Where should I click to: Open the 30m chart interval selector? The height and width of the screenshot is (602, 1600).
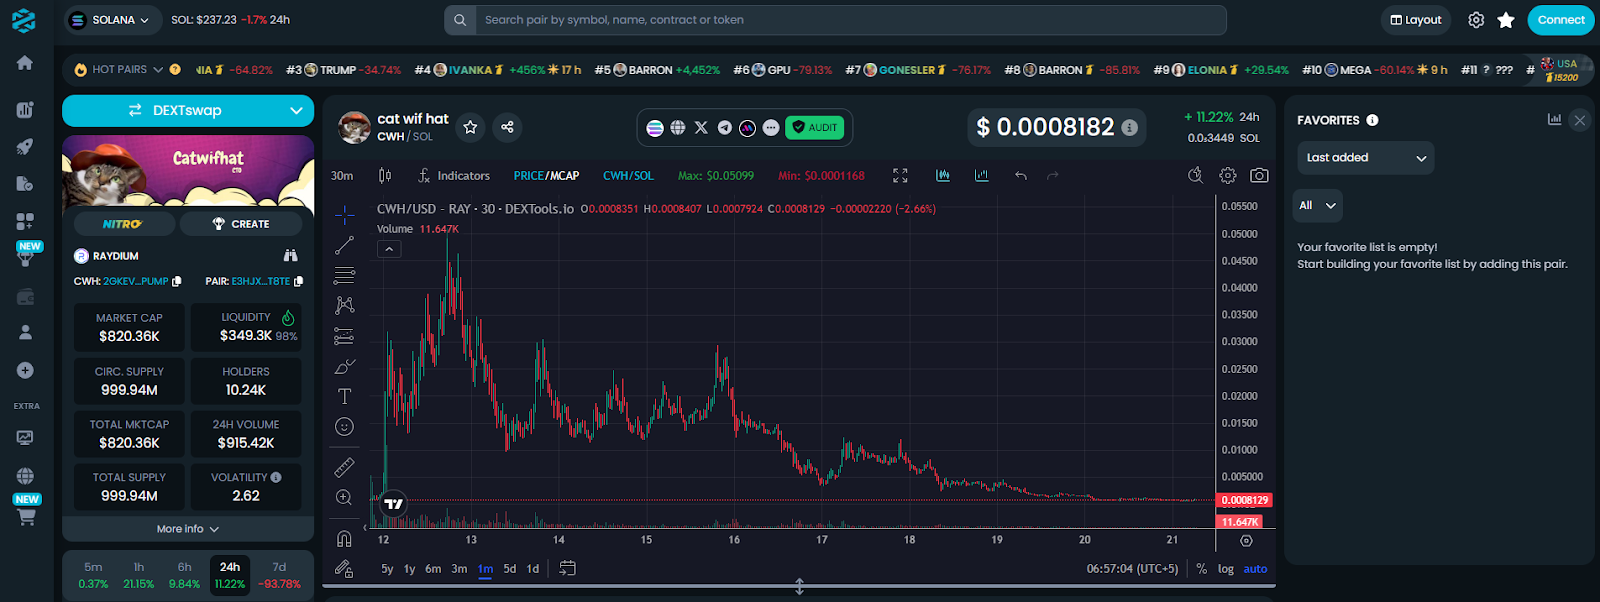pyautogui.click(x=342, y=176)
